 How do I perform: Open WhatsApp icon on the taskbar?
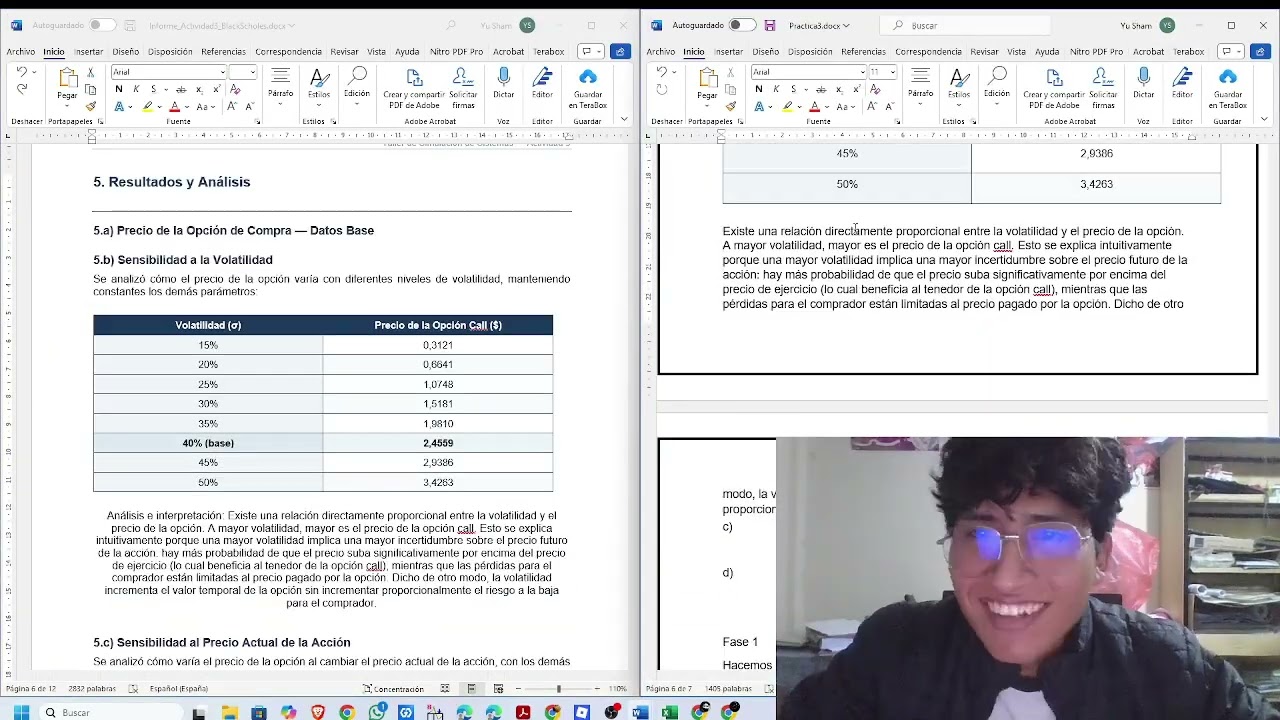377,712
